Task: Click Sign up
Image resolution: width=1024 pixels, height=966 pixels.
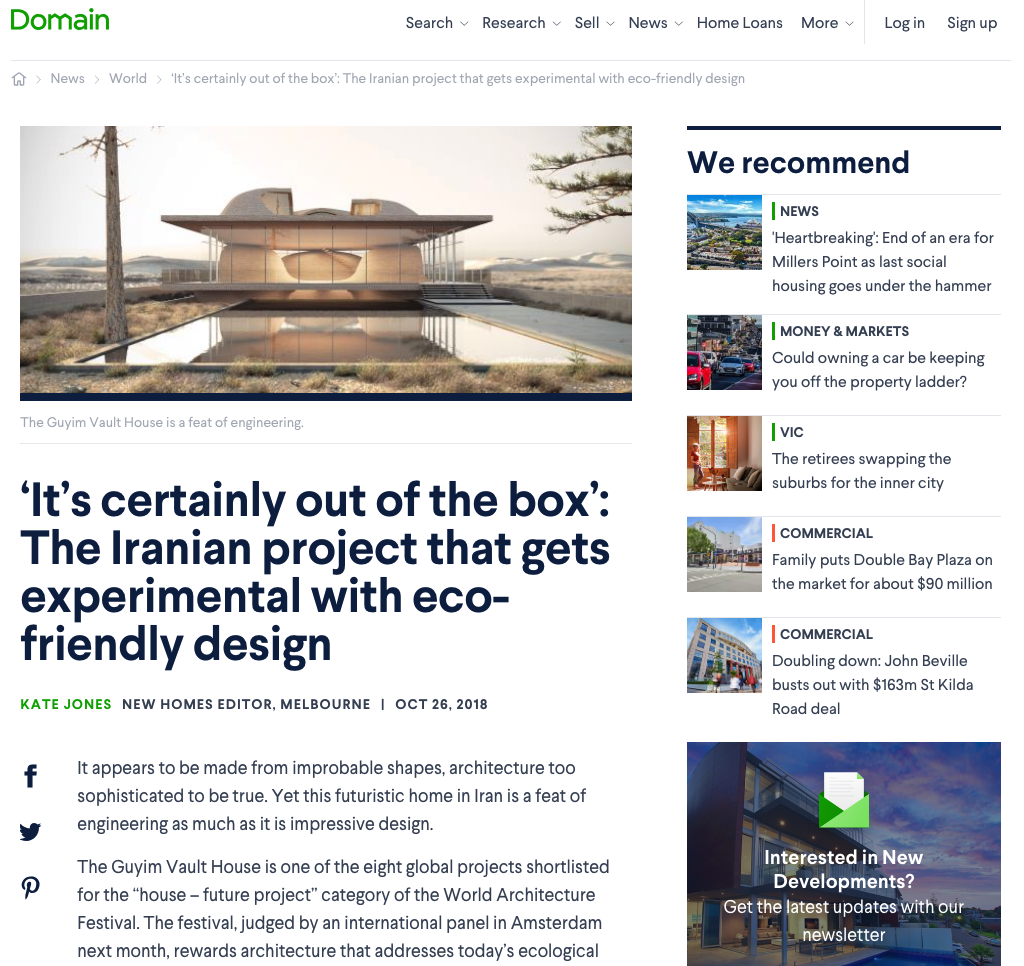Action: pyautogui.click(x=971, y=23)
